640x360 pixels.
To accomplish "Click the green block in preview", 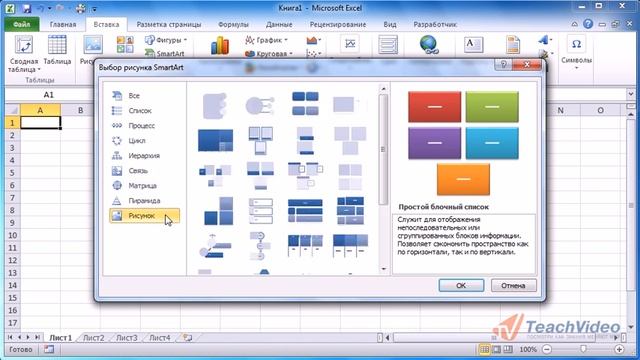I will 492,107.
